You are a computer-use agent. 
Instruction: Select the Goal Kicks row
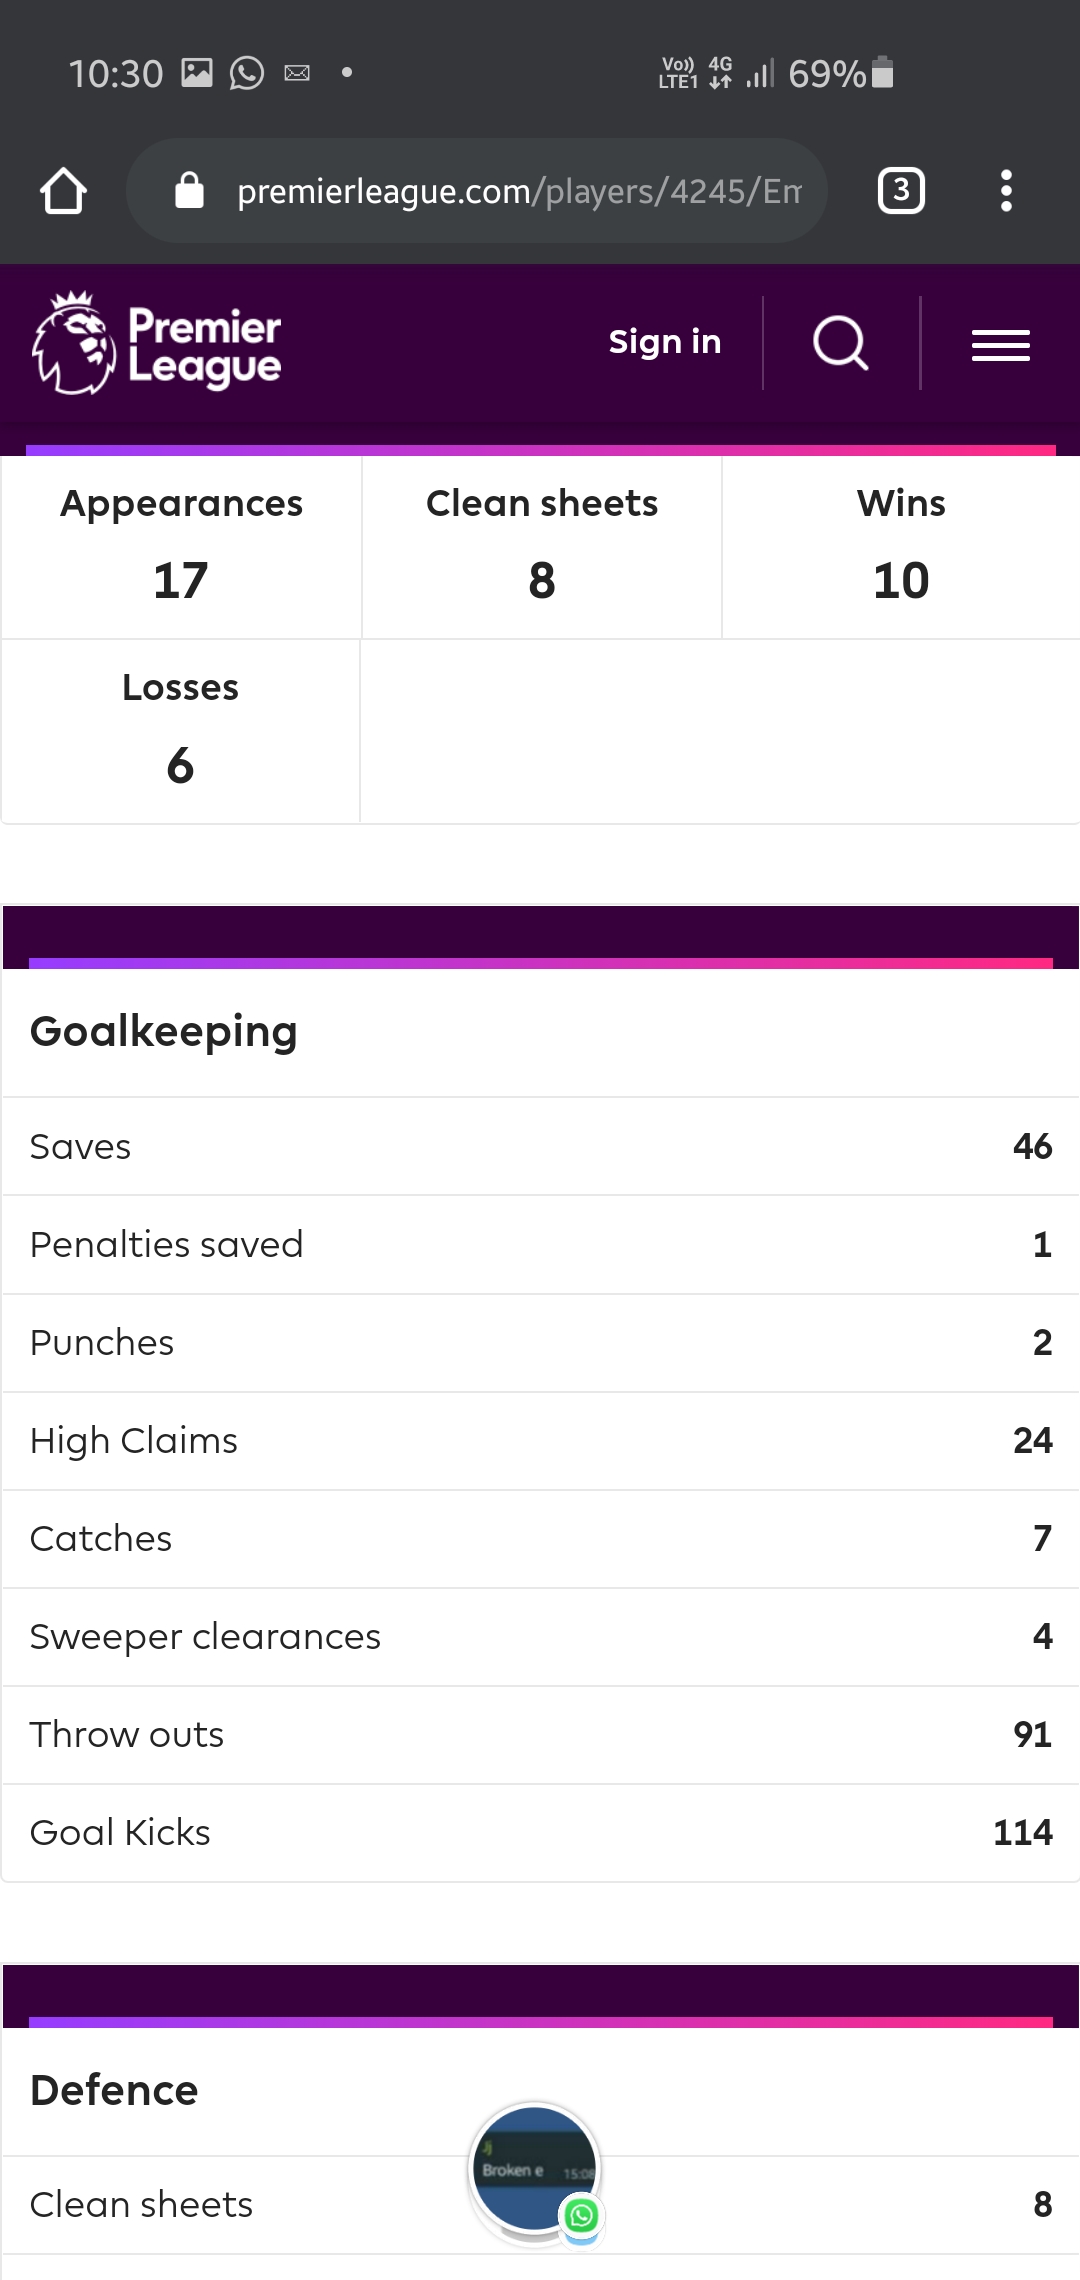pos(540,1832)
